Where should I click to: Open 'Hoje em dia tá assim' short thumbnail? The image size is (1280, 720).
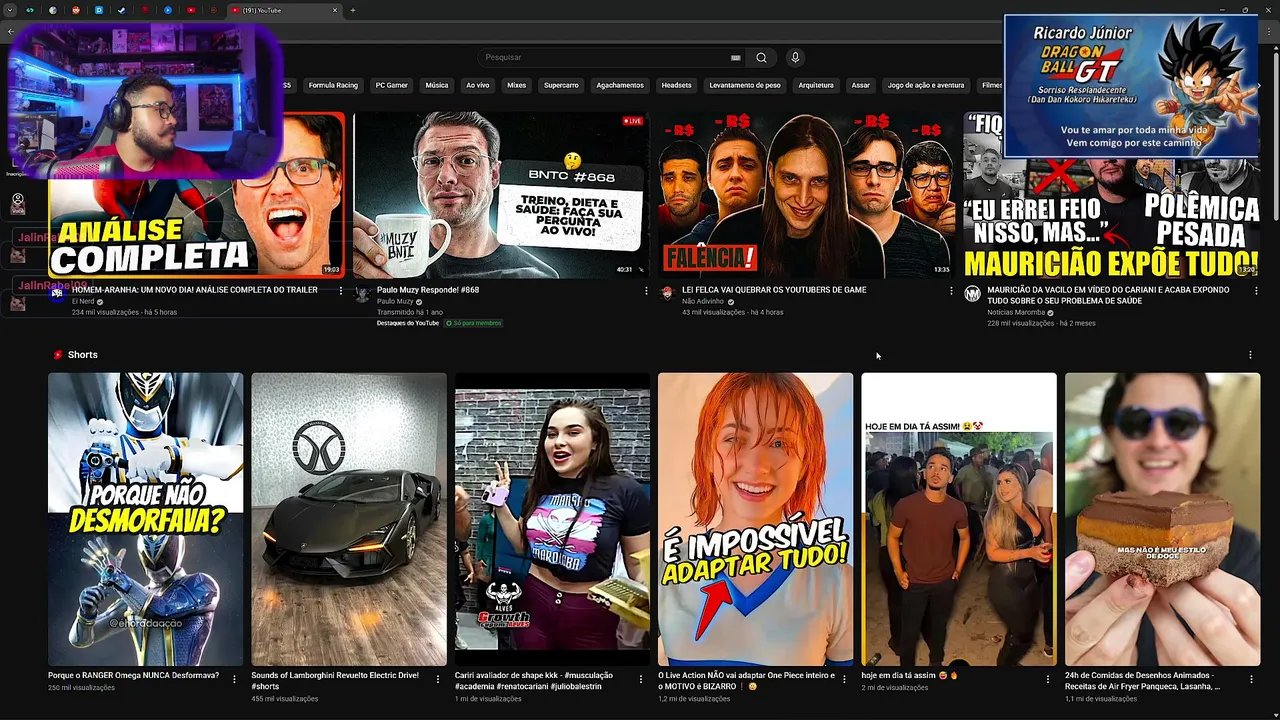pyautogui.click(x=959, y=519)
